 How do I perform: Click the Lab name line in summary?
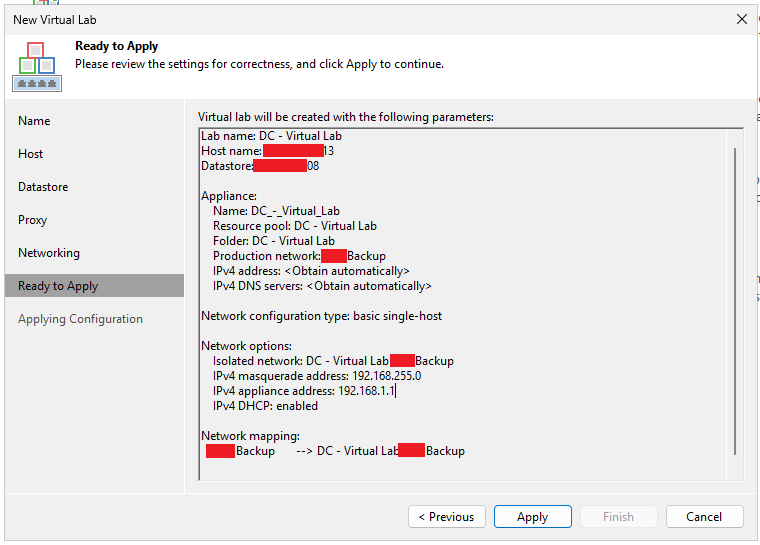coord(271,136)
